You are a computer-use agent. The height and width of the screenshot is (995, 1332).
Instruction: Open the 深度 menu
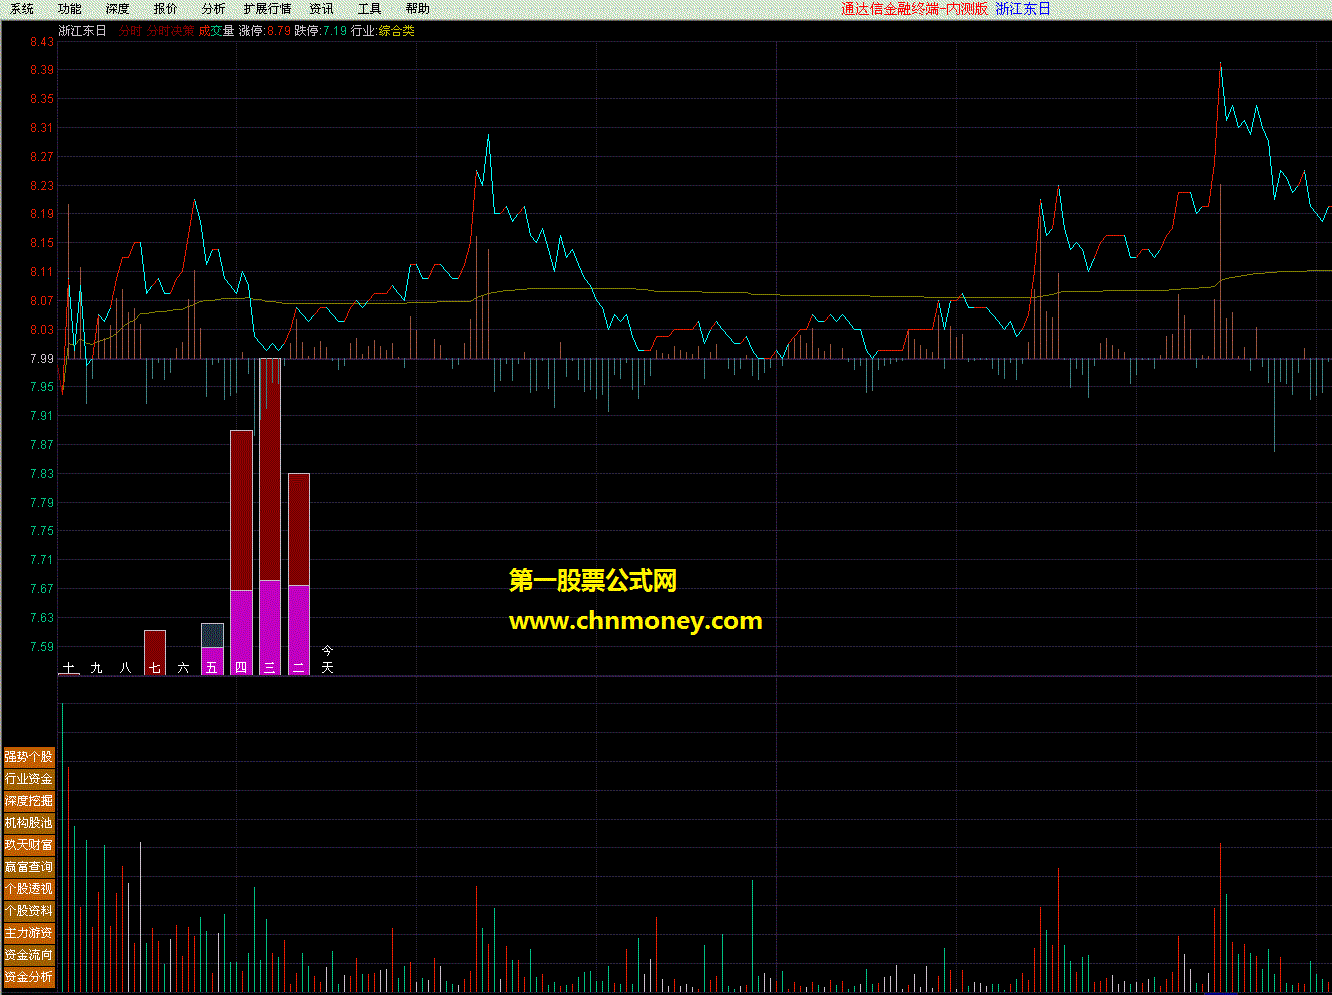117,9
